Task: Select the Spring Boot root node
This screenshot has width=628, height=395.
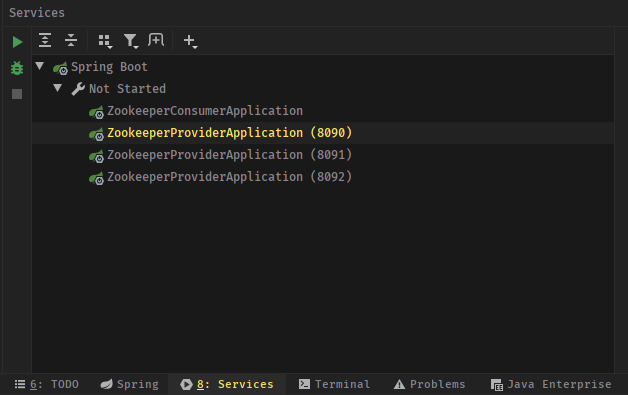Action: (x=109, y=67)
